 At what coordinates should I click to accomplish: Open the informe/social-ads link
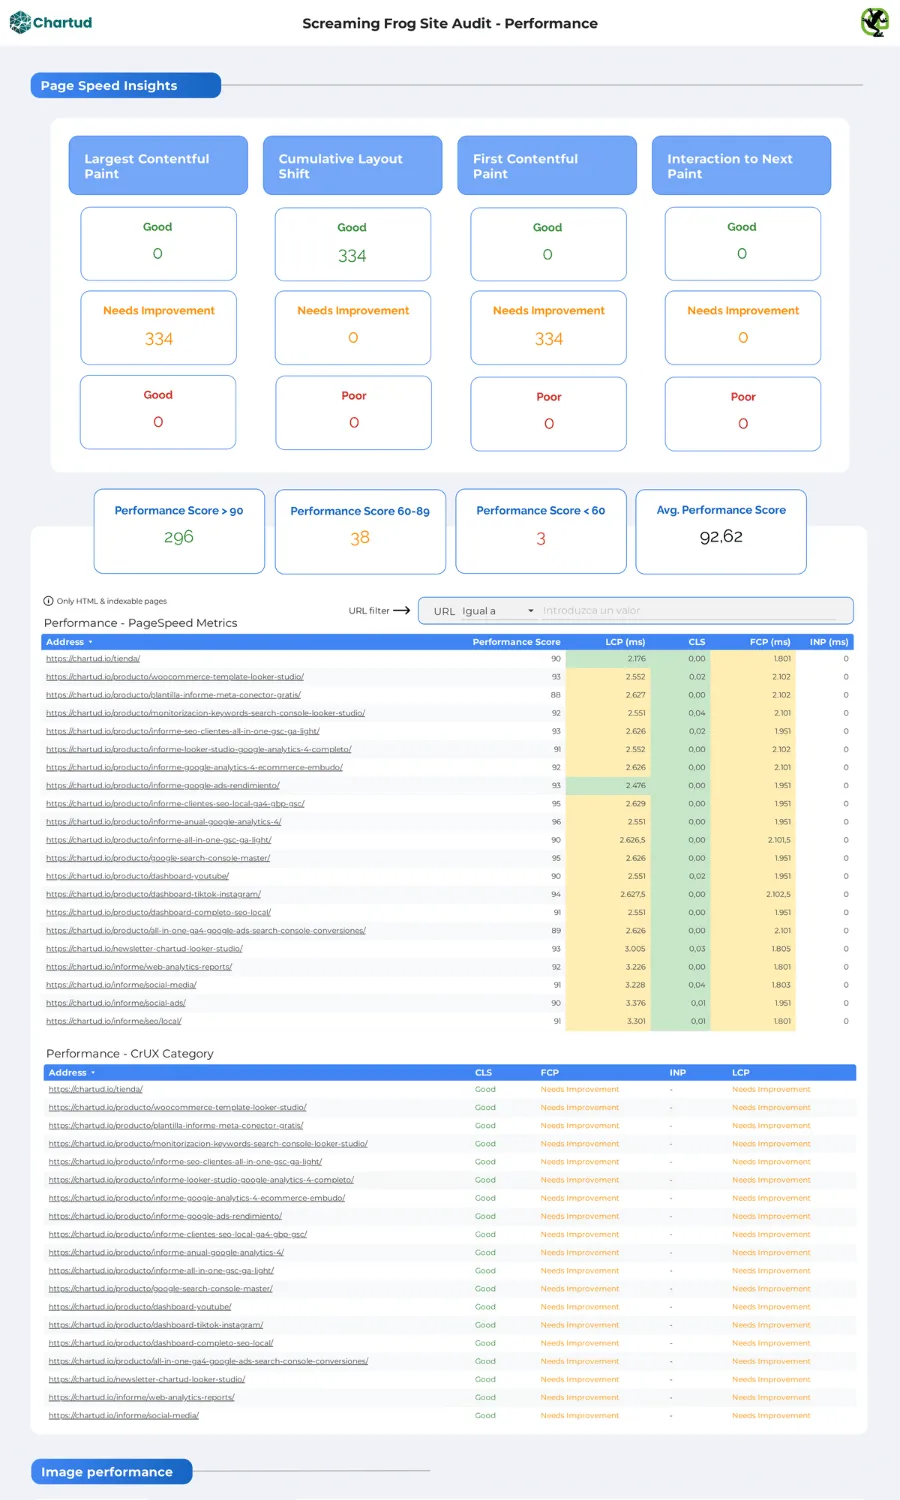[x=116, y=1003]
